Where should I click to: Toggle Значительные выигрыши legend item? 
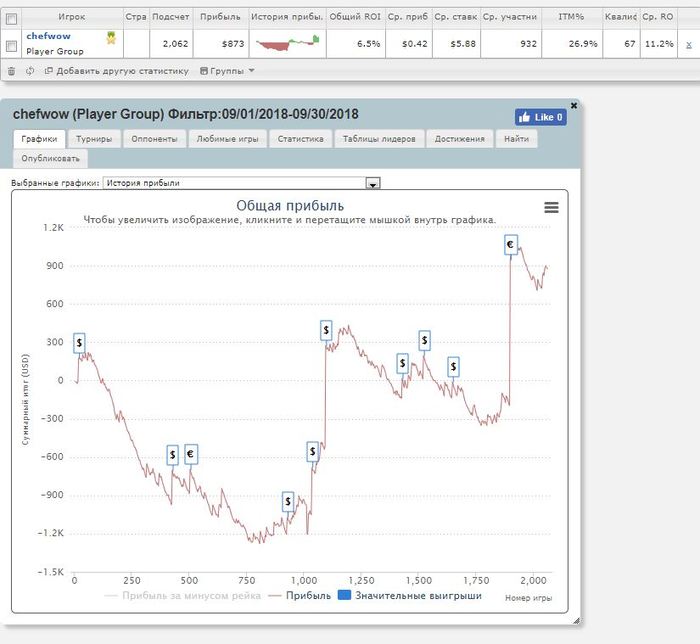tap(410, 596)
